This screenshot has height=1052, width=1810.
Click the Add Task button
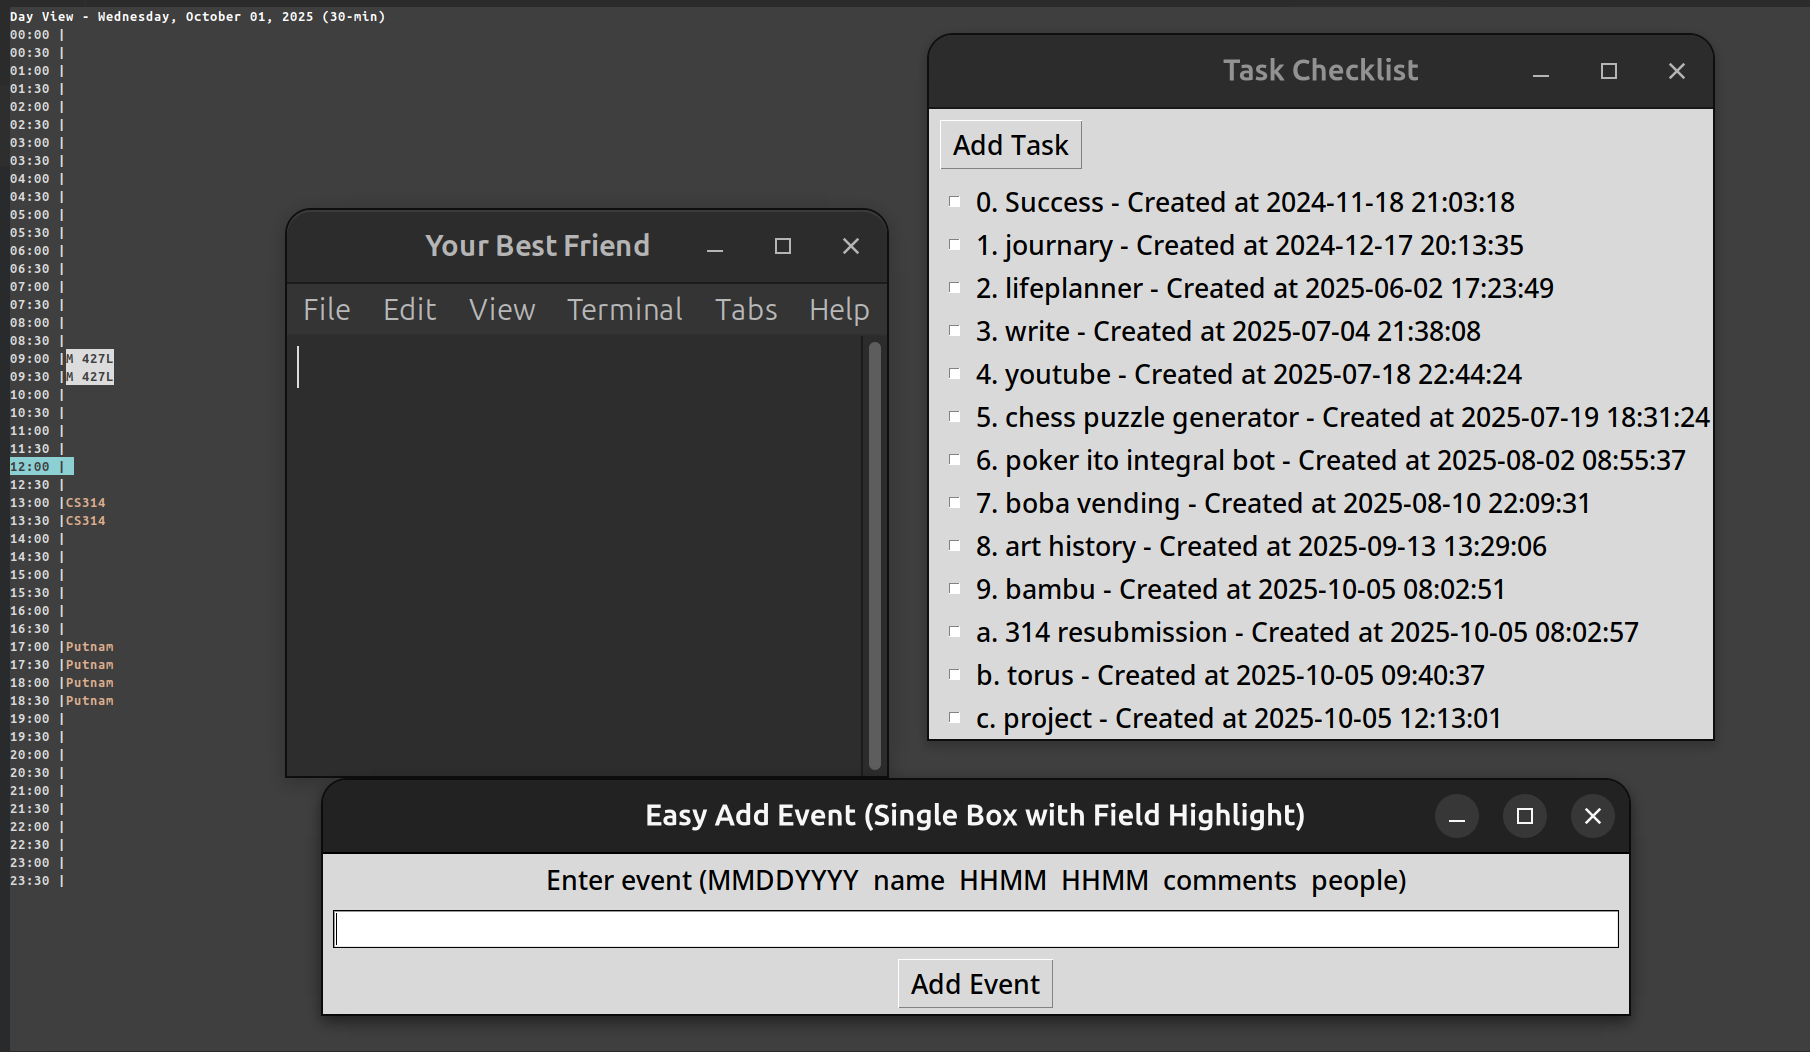(1011, 145)
